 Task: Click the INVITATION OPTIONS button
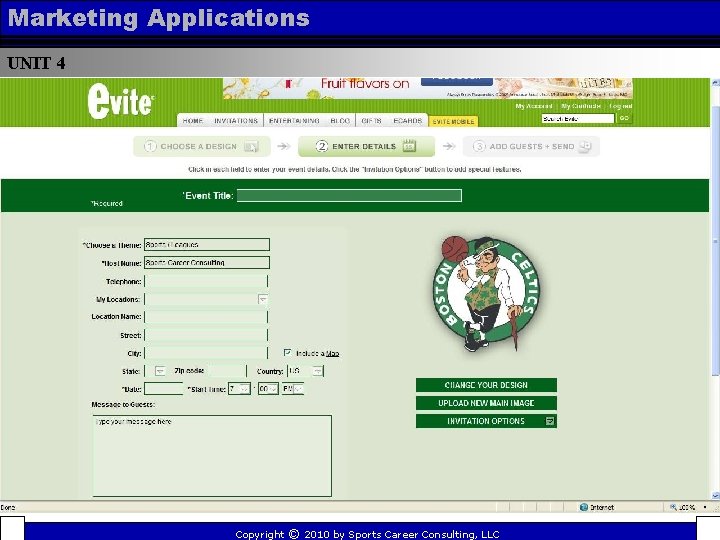coord(486,421)
